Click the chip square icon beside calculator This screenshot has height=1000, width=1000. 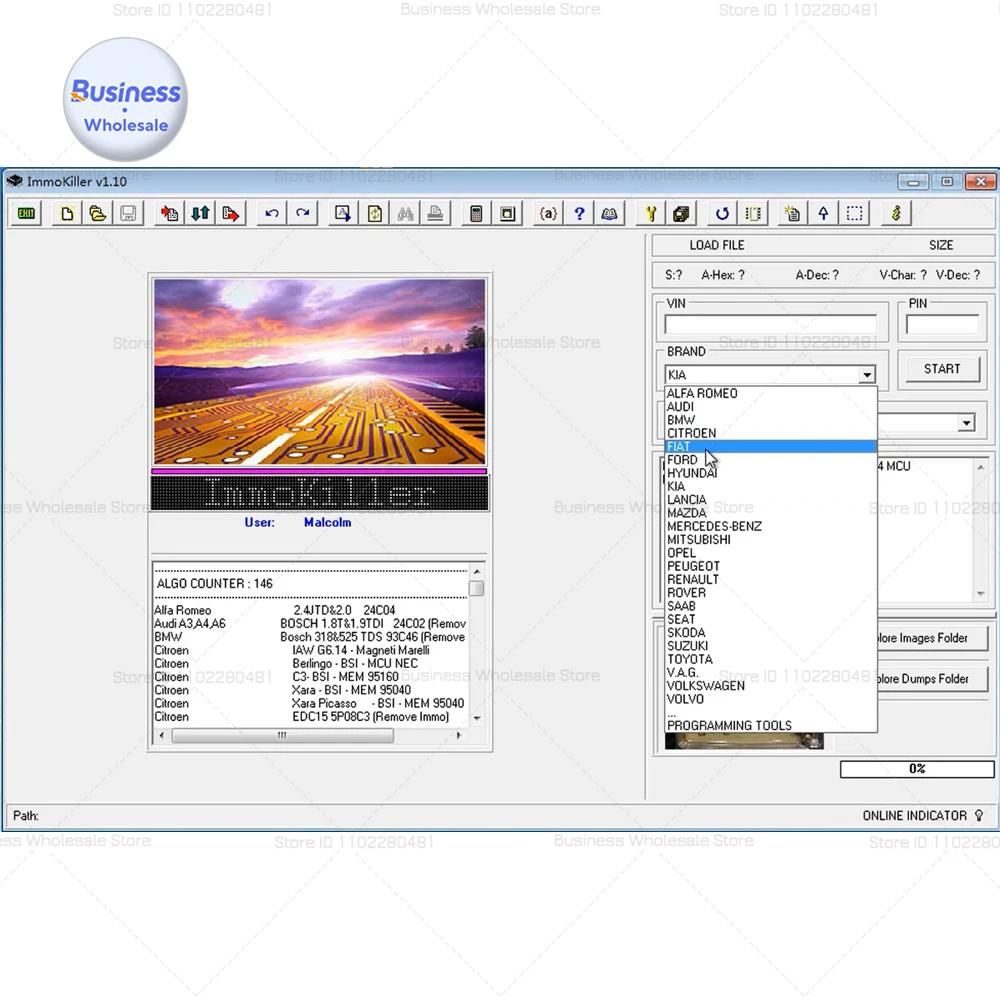coord(508,214)
